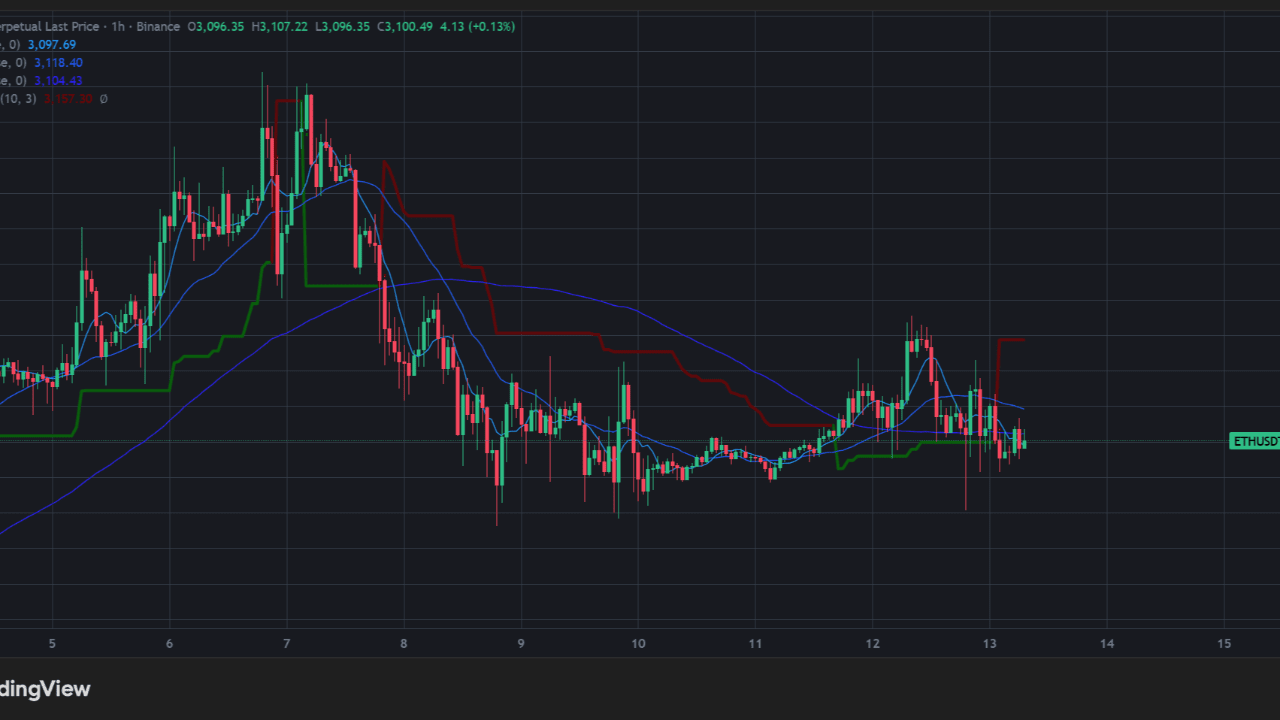The height and width of the screenshot is (720, 1280).
Task: Click the indicator value 3,118.40
Action: [58, 63]
